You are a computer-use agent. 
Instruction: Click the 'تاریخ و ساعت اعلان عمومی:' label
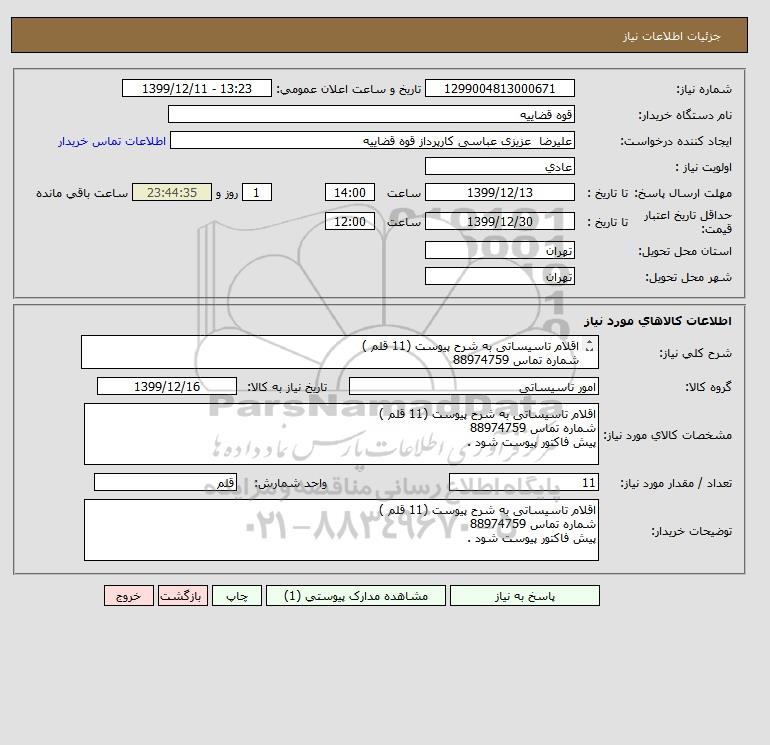pyautogui.click(x=349, y=89)
